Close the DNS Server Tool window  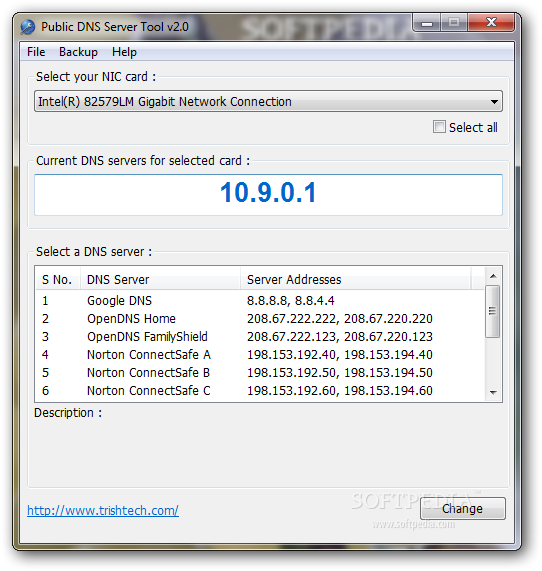[491, 23]
